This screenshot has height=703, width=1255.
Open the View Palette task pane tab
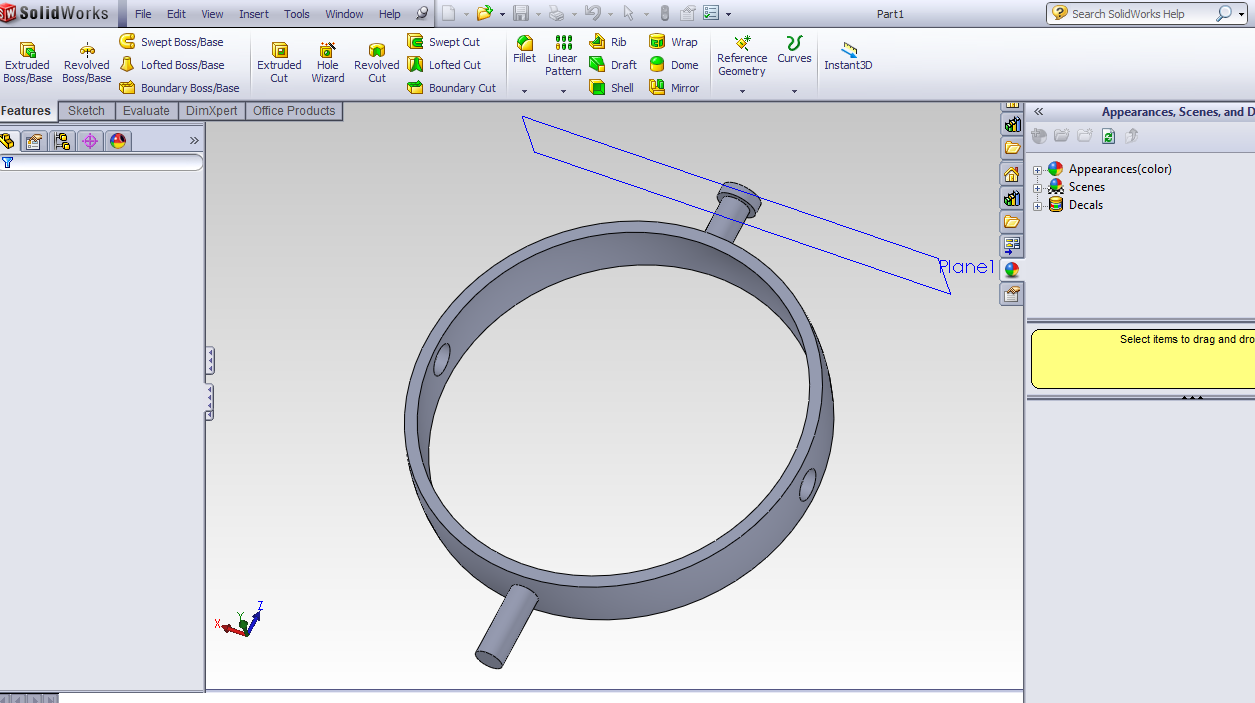1012,245
